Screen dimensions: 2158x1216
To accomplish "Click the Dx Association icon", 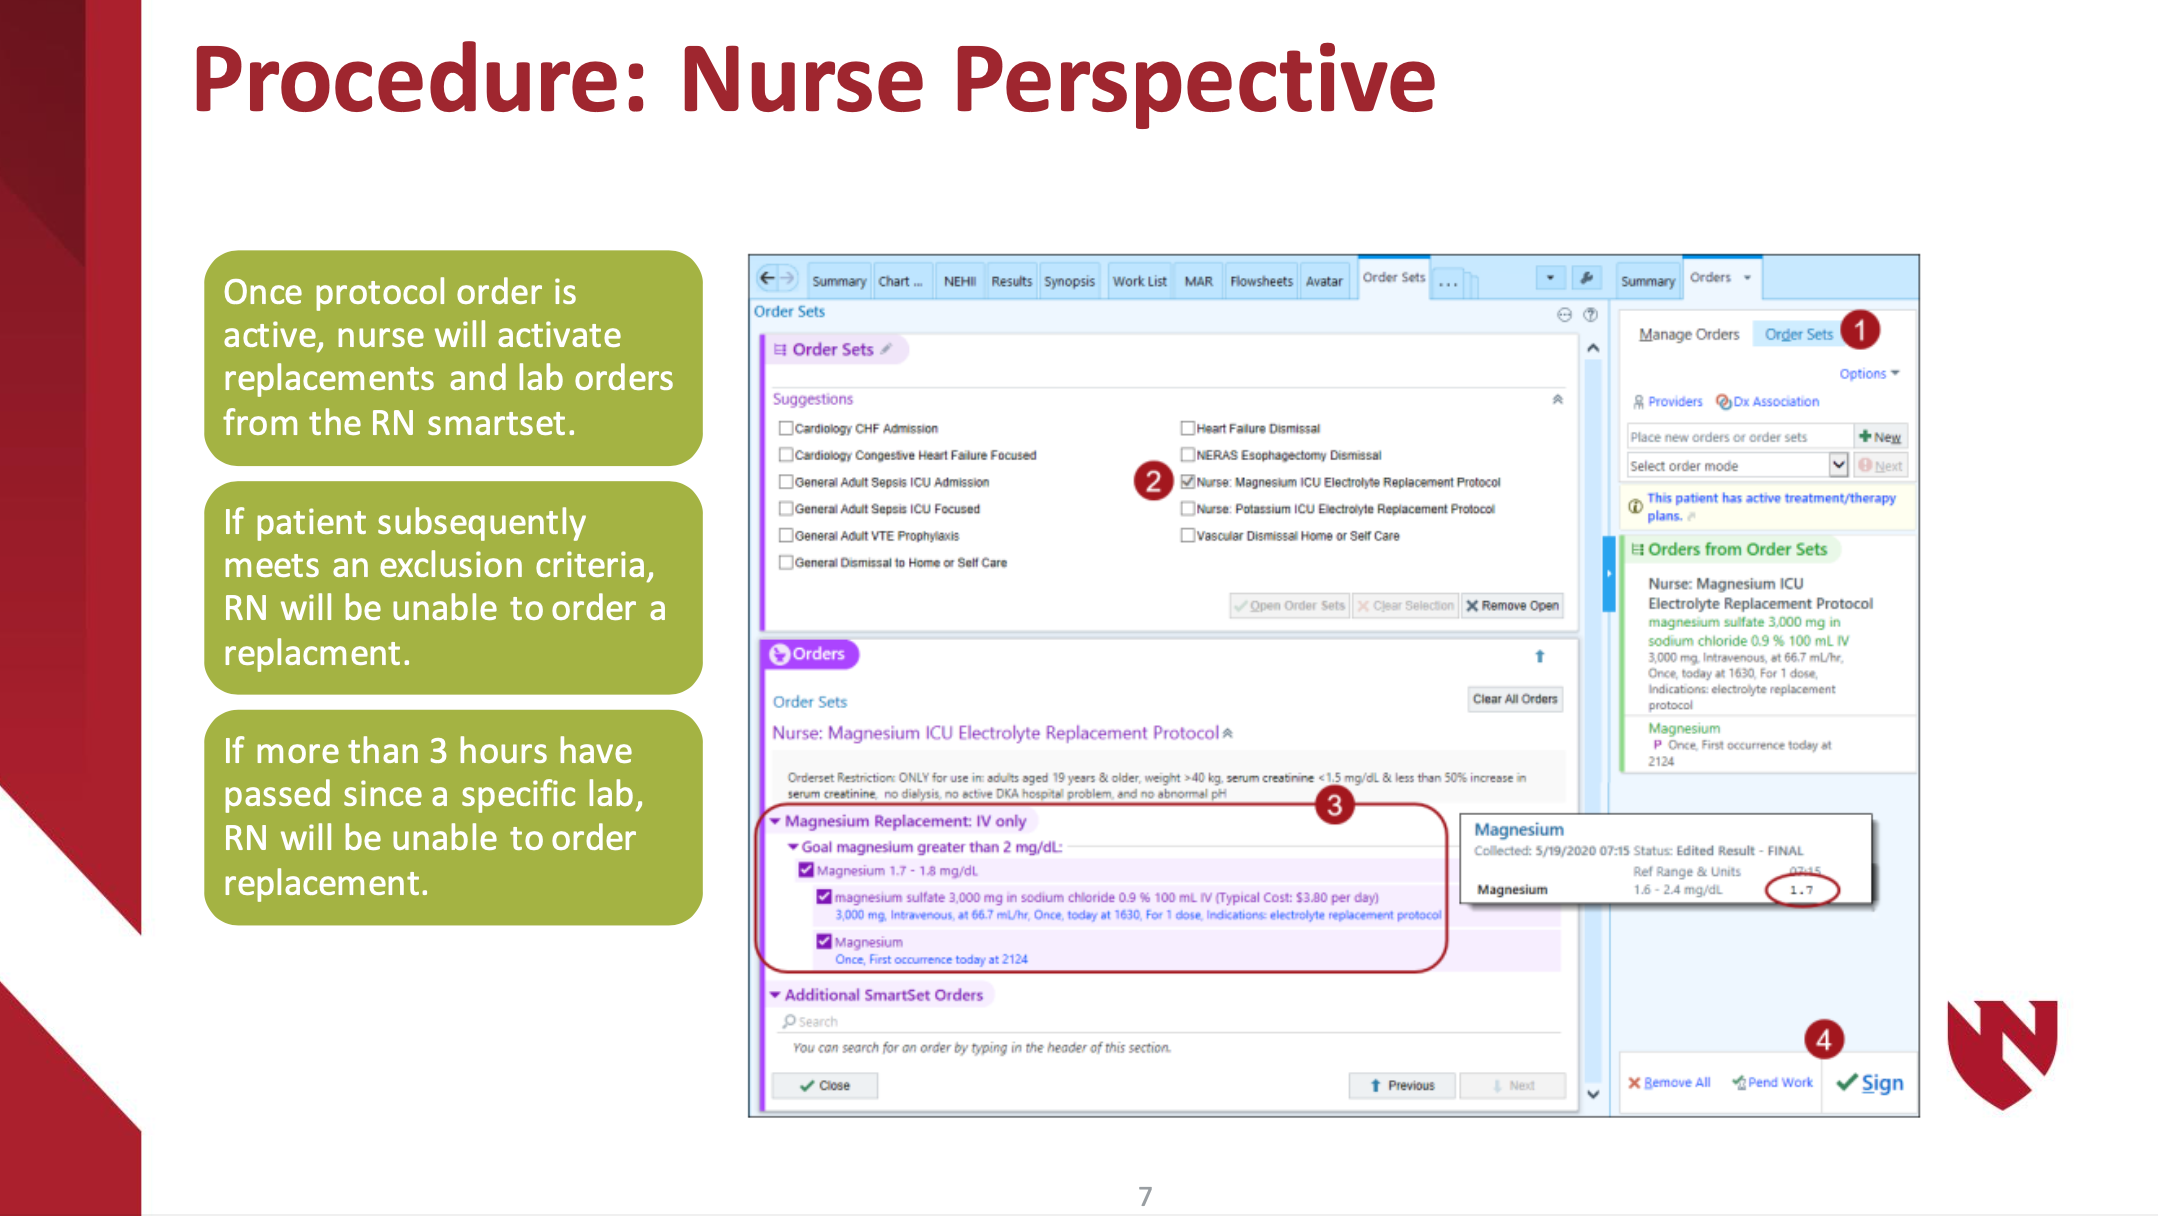I will coord(1723,401).
